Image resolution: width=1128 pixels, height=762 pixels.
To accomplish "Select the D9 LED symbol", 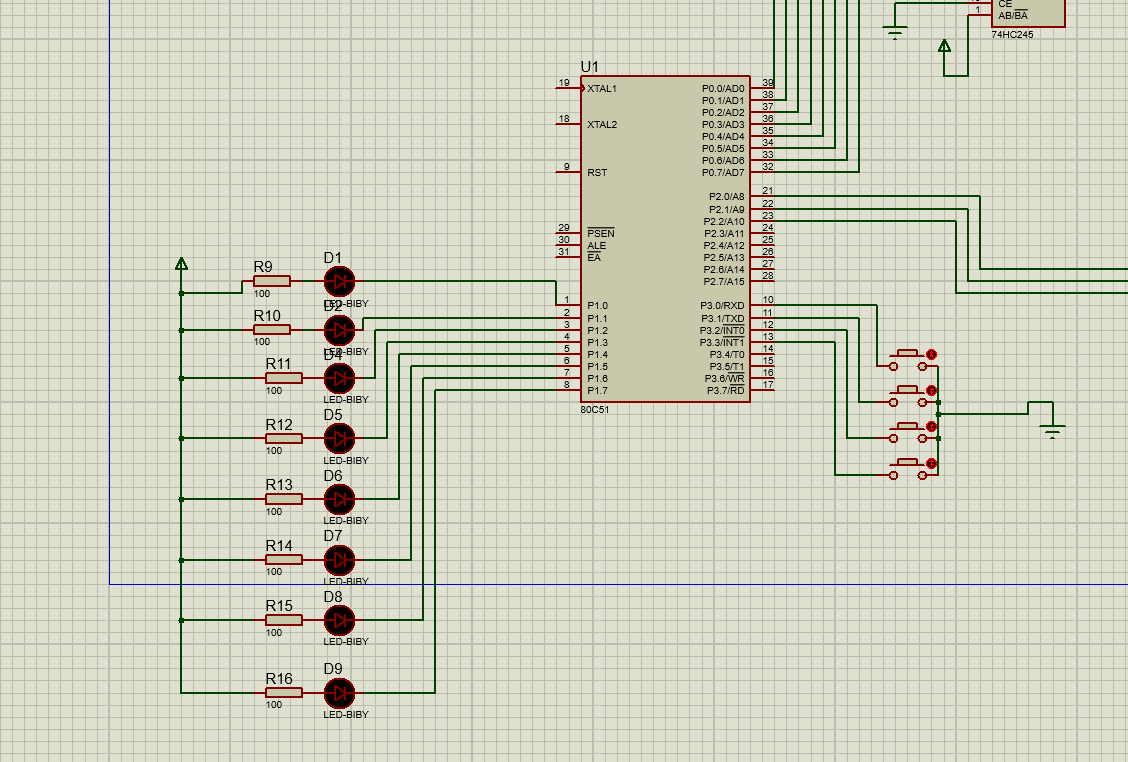I will click(x=340, y=693).
